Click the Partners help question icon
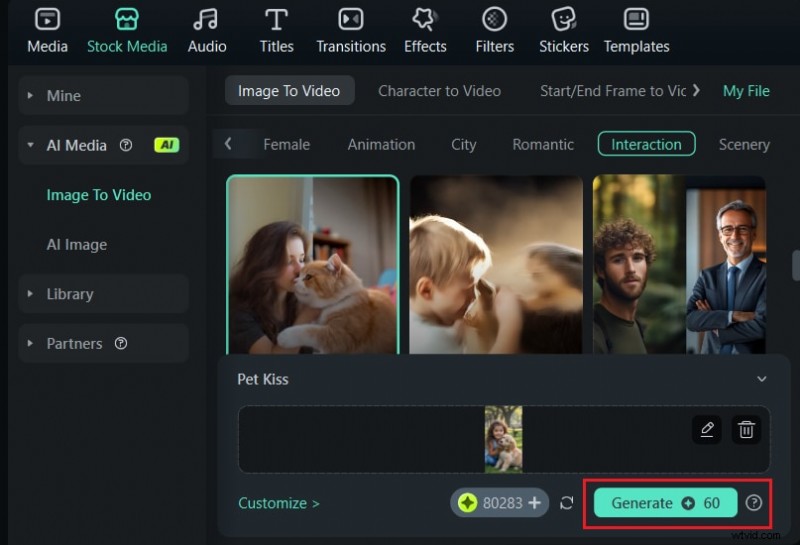The width and height of the screenshot is (800, 545). 121,343
